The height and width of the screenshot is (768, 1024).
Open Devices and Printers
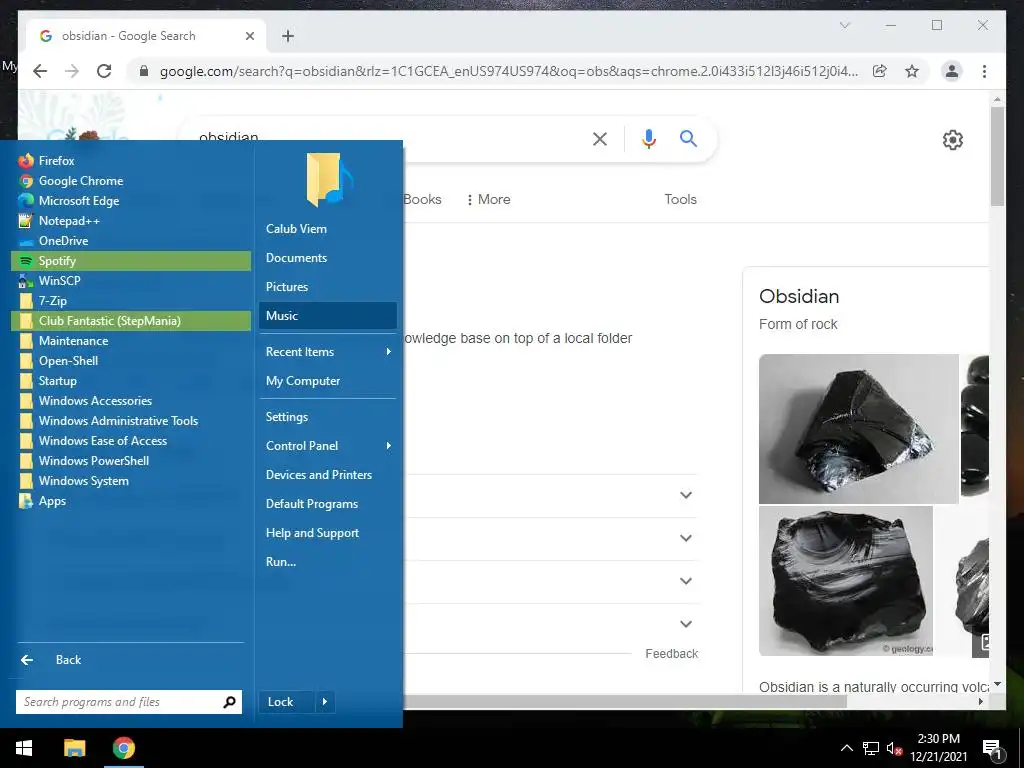click(x=328, y=475)
